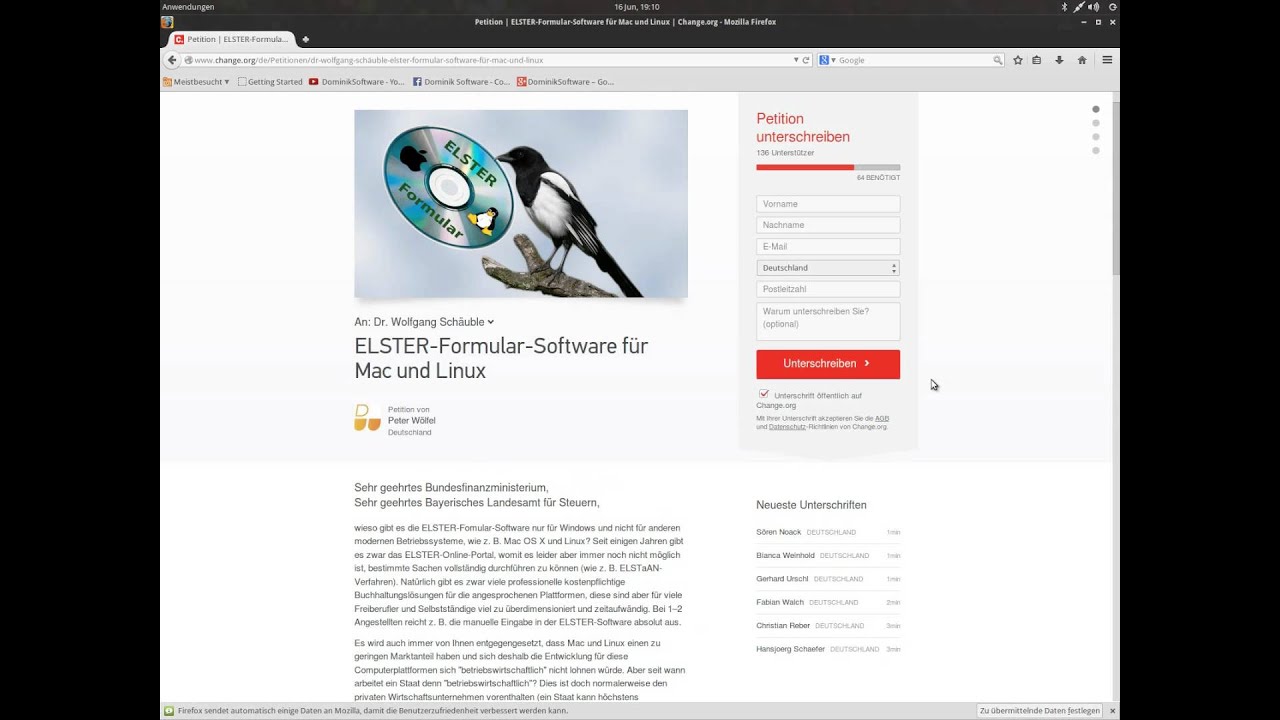Click the Bluetooth icon in the system tray
1280x720 pixels.
pyautogui.click(x=1064, y=6)
